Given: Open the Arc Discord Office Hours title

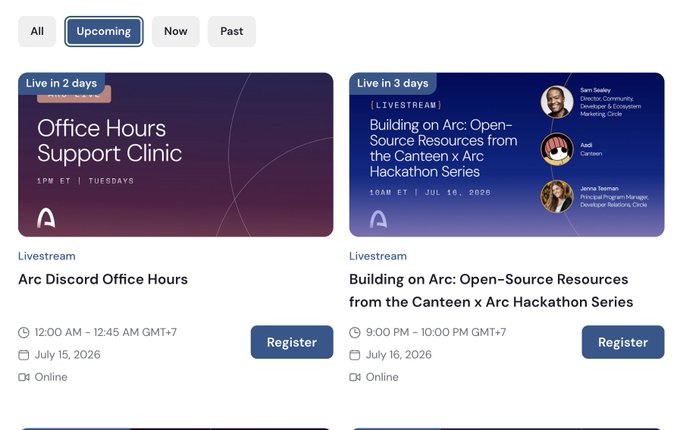Looking at the screenshot, I should click(x=103, y=279).
